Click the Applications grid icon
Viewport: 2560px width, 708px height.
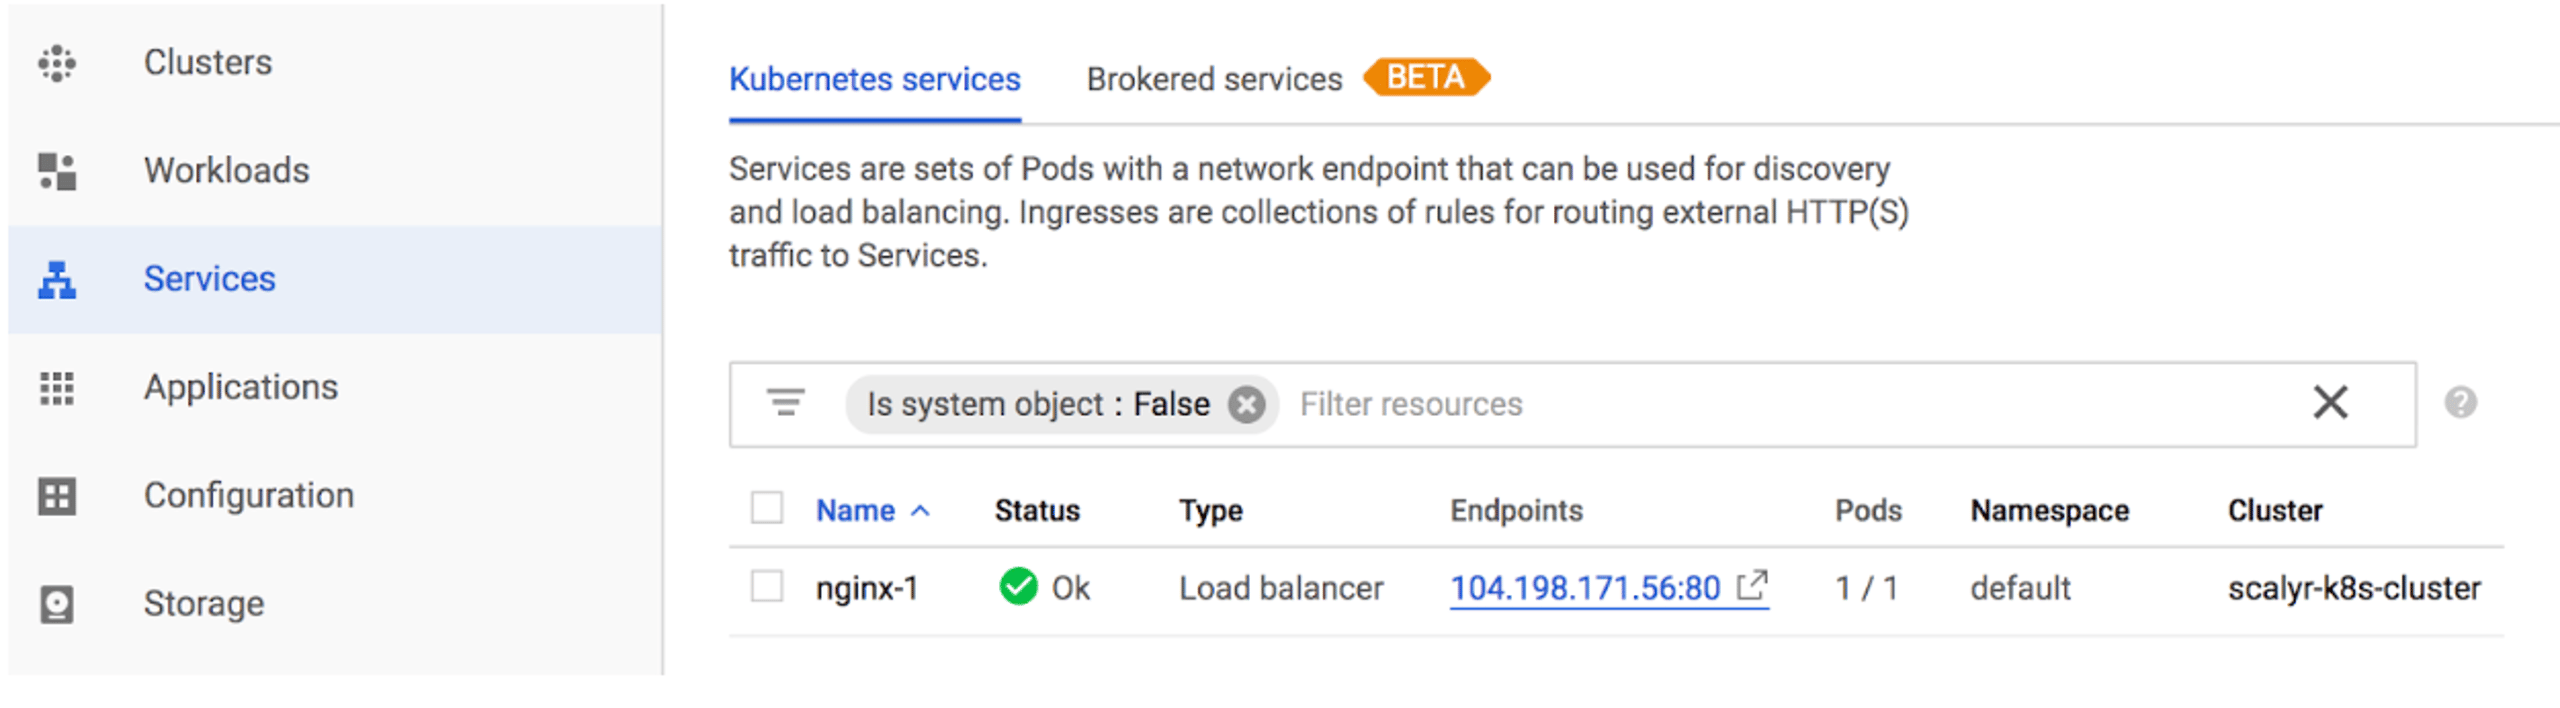coord(57,388)
